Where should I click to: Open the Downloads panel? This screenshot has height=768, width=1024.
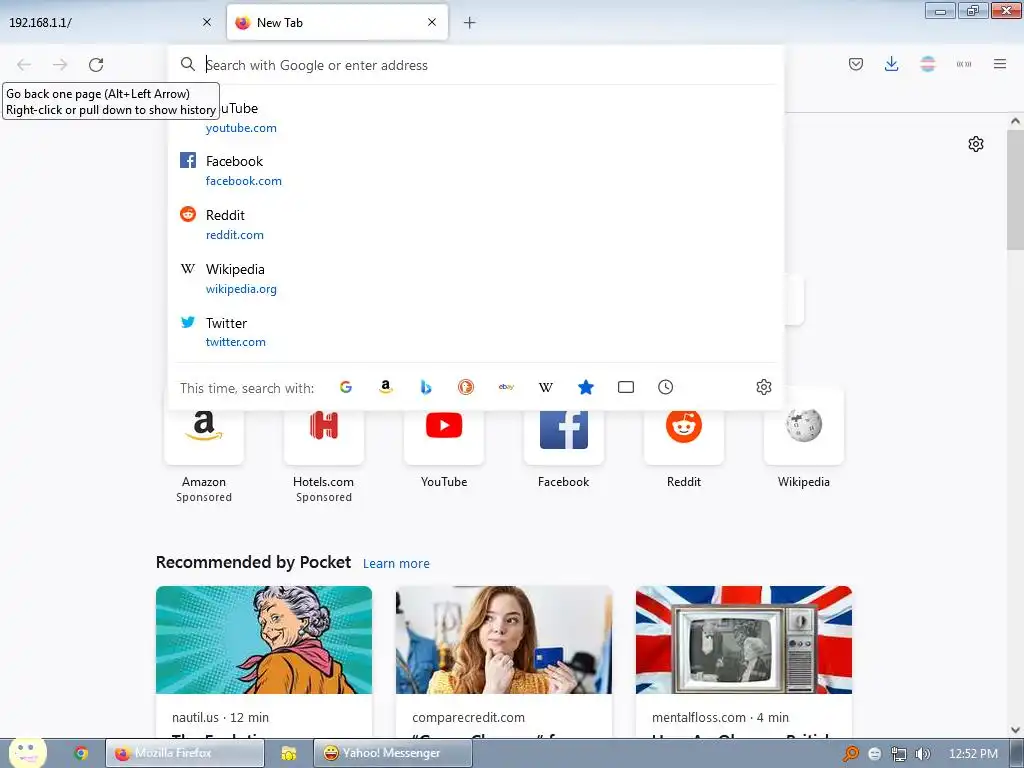[x=891, y=64]
